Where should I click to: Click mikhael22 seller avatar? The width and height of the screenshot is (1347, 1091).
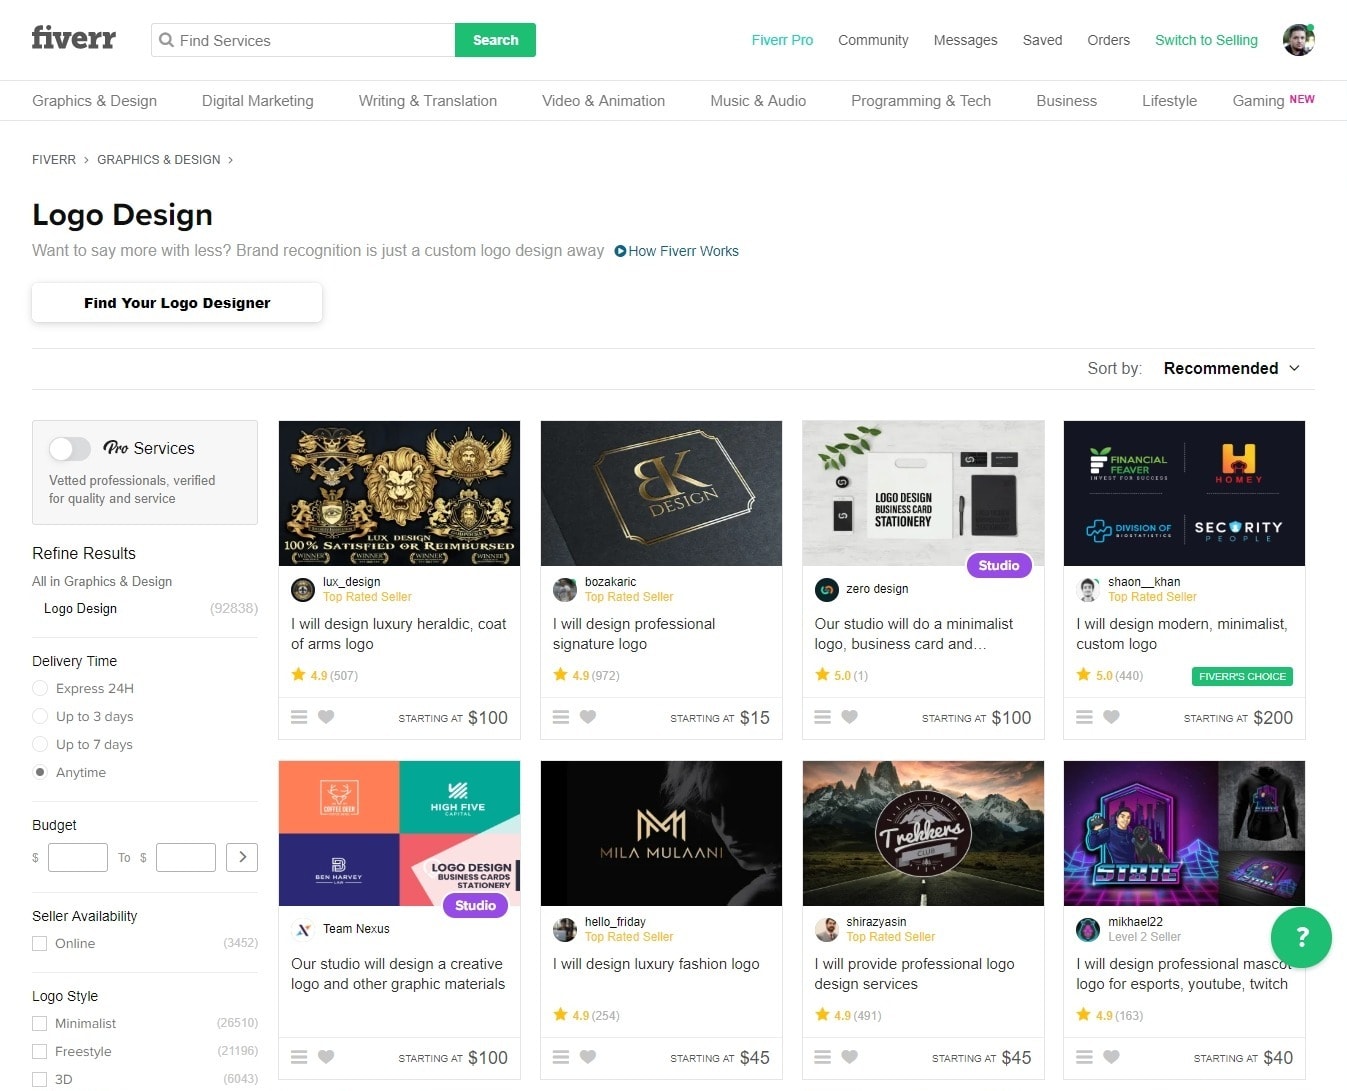1088,930
